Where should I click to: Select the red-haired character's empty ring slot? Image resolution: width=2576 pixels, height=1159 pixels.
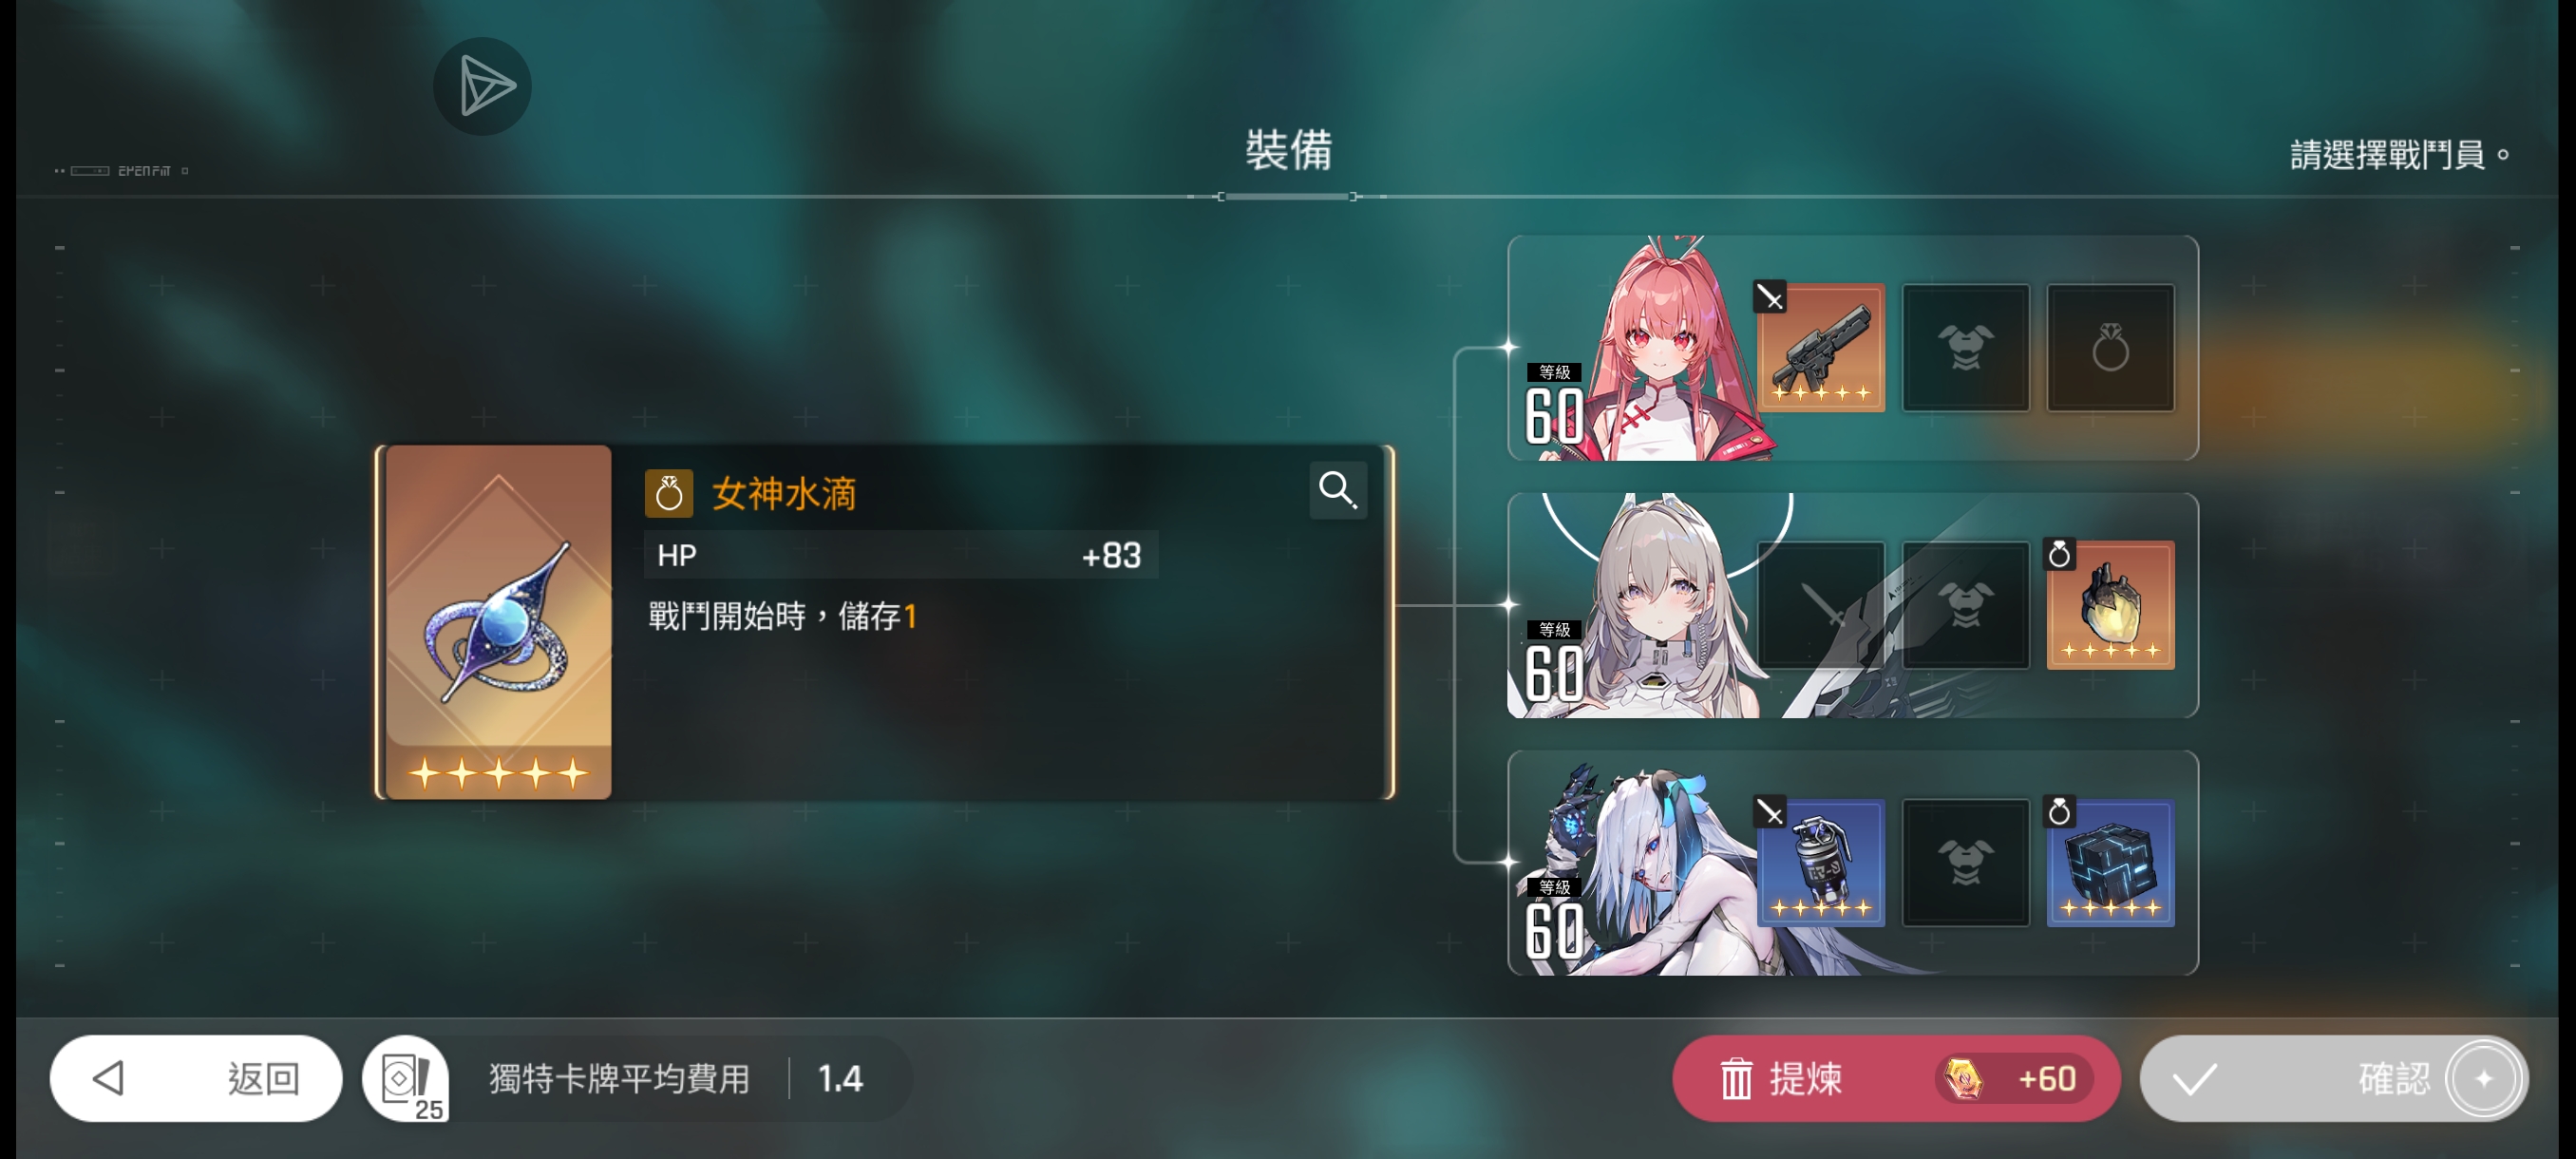click(x=2110, y=348)
